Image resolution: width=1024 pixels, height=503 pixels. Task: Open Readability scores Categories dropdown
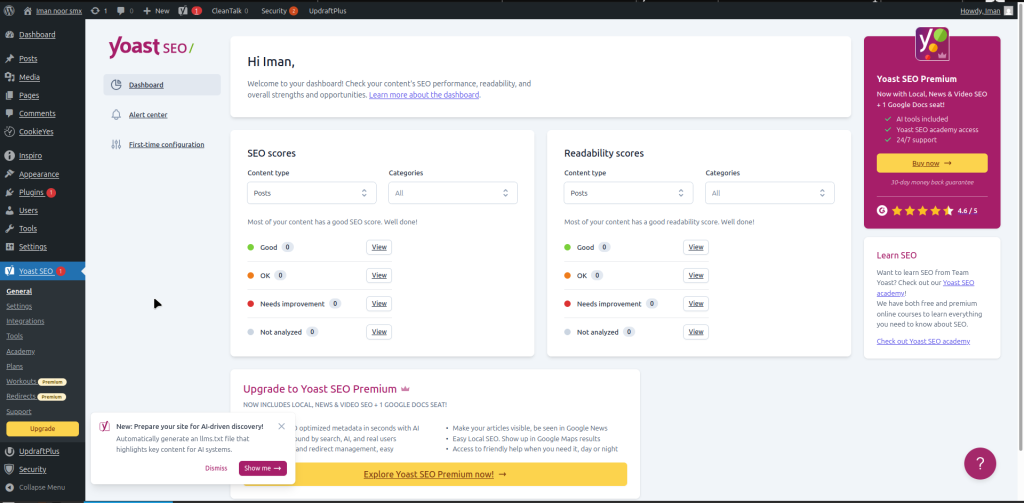coord(769,193)
